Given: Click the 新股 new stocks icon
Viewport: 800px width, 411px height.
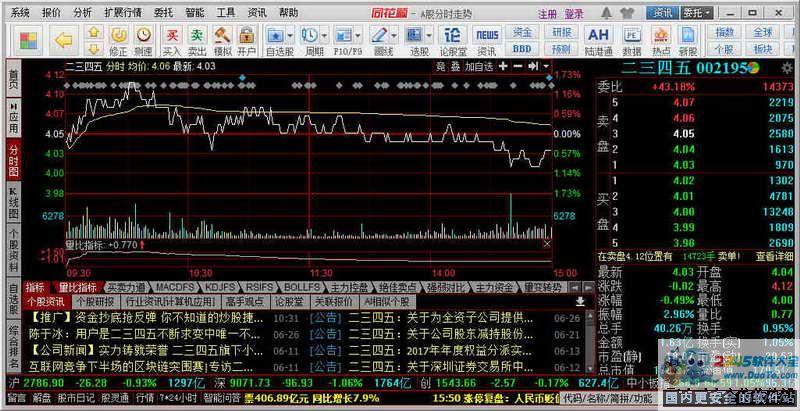Looking at the screenshot, I should pyautogui.click(x=688, y=41).
